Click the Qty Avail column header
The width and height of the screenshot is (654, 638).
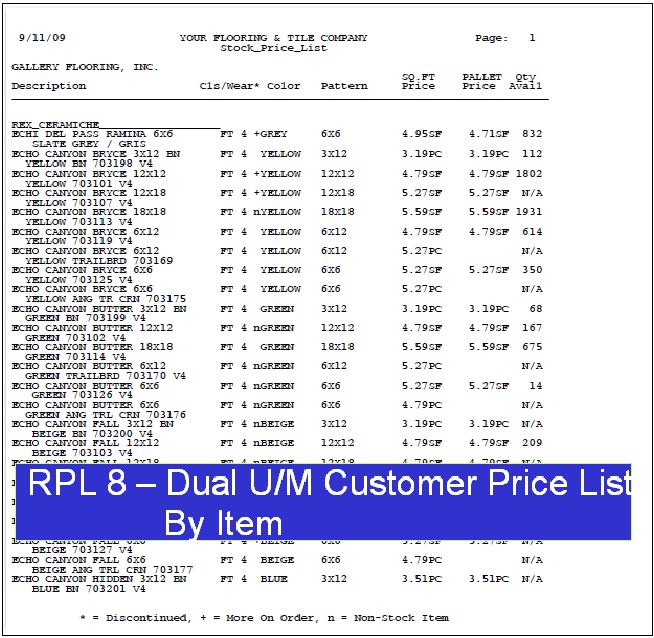coord(525,81)
